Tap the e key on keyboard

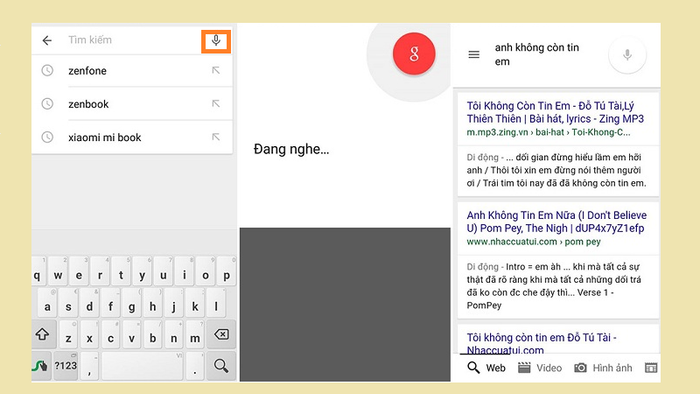coord(79,272)
